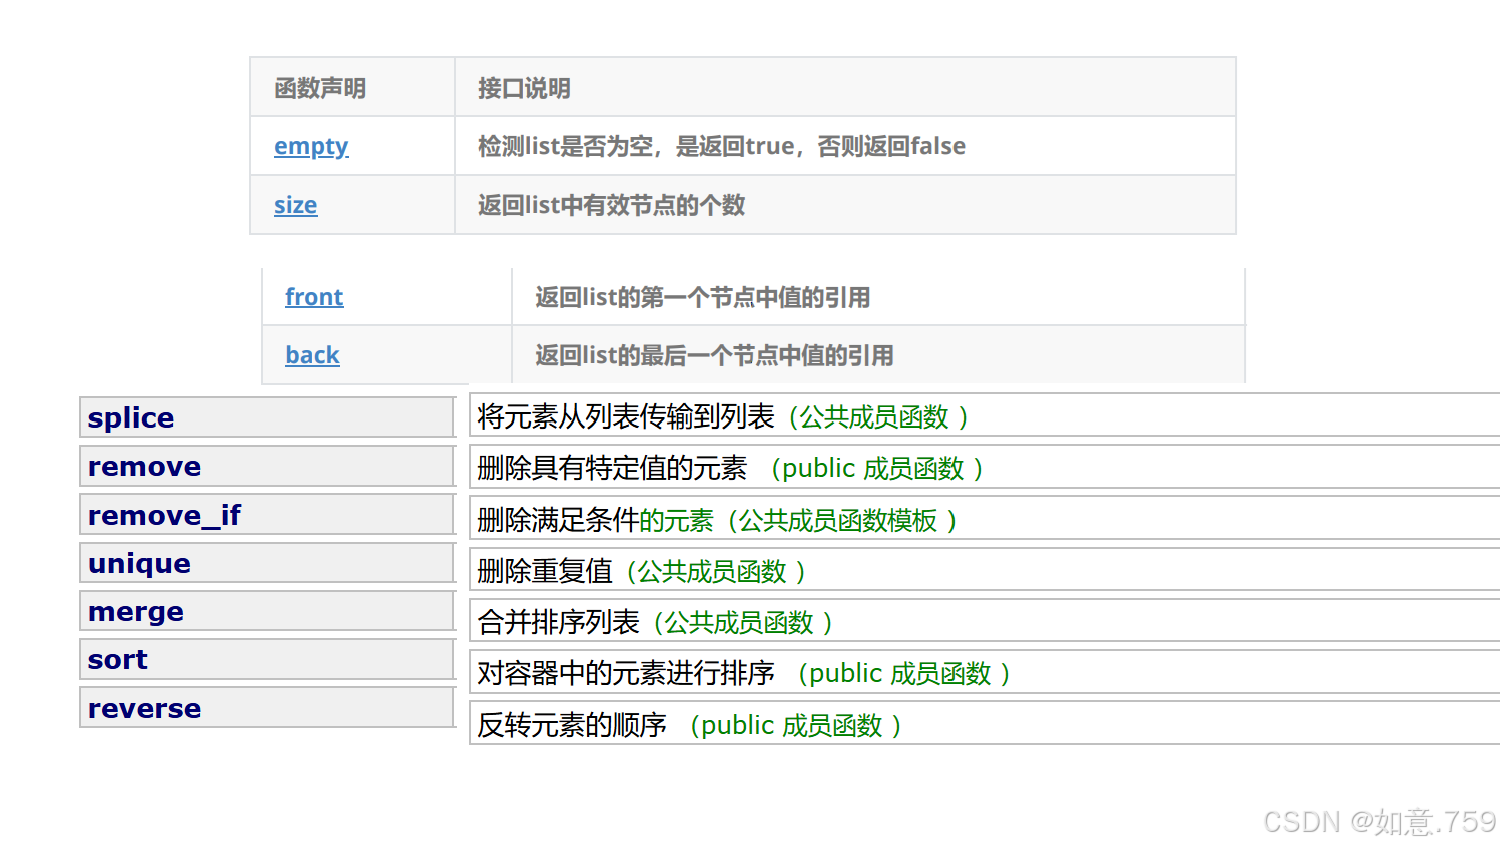
Task: Click the remove_if function name
Action: click(x=164, y=516)
